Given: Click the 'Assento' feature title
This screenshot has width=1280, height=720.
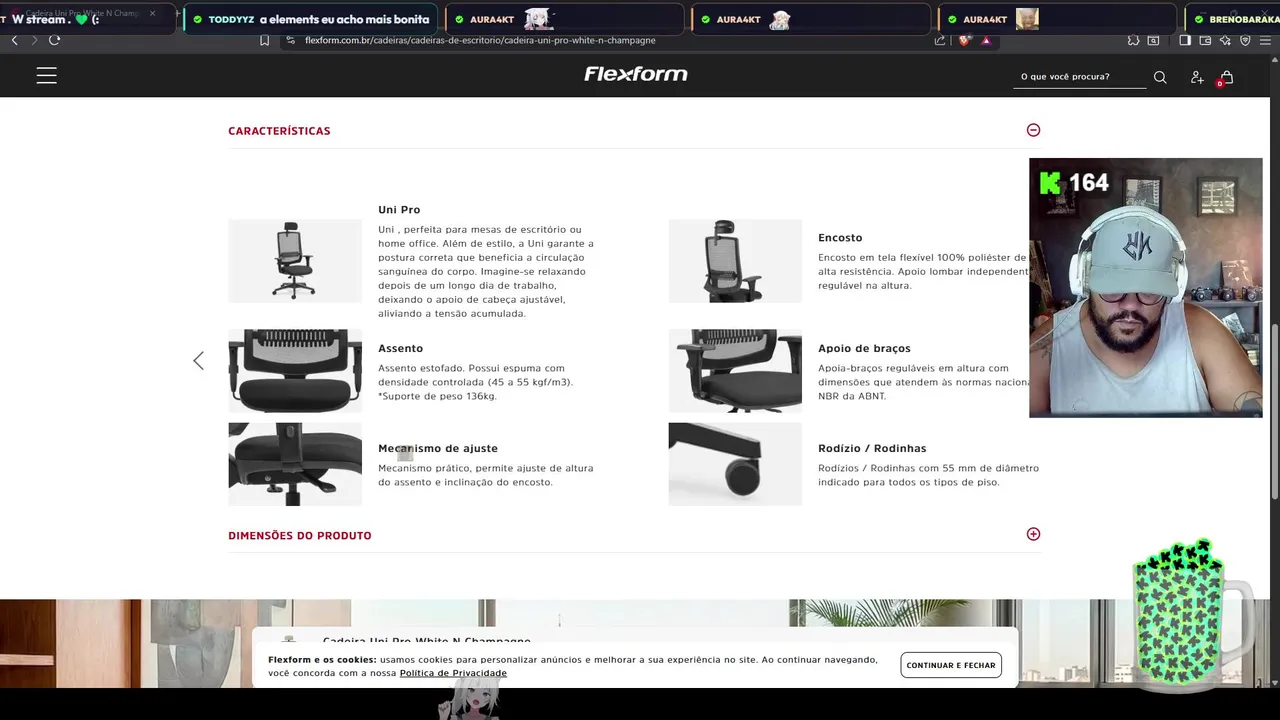Looking at the screenshot, I should (400, 348).
